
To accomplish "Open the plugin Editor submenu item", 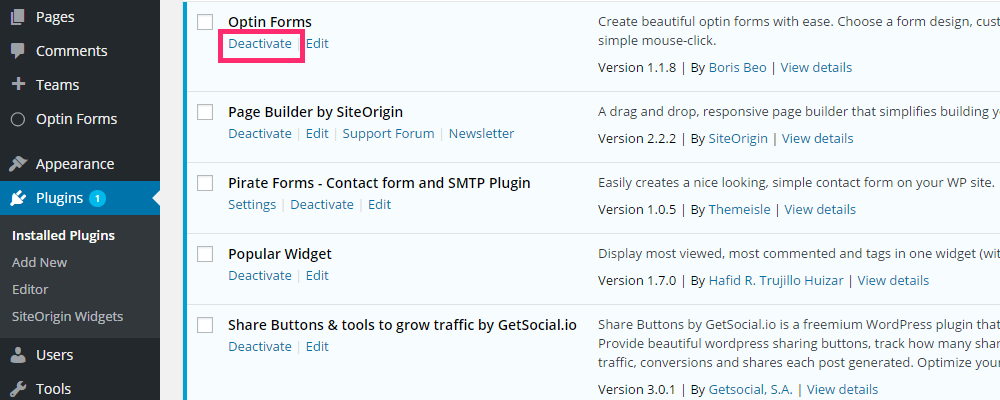I will pyautogui.click(x=30, y=289).
